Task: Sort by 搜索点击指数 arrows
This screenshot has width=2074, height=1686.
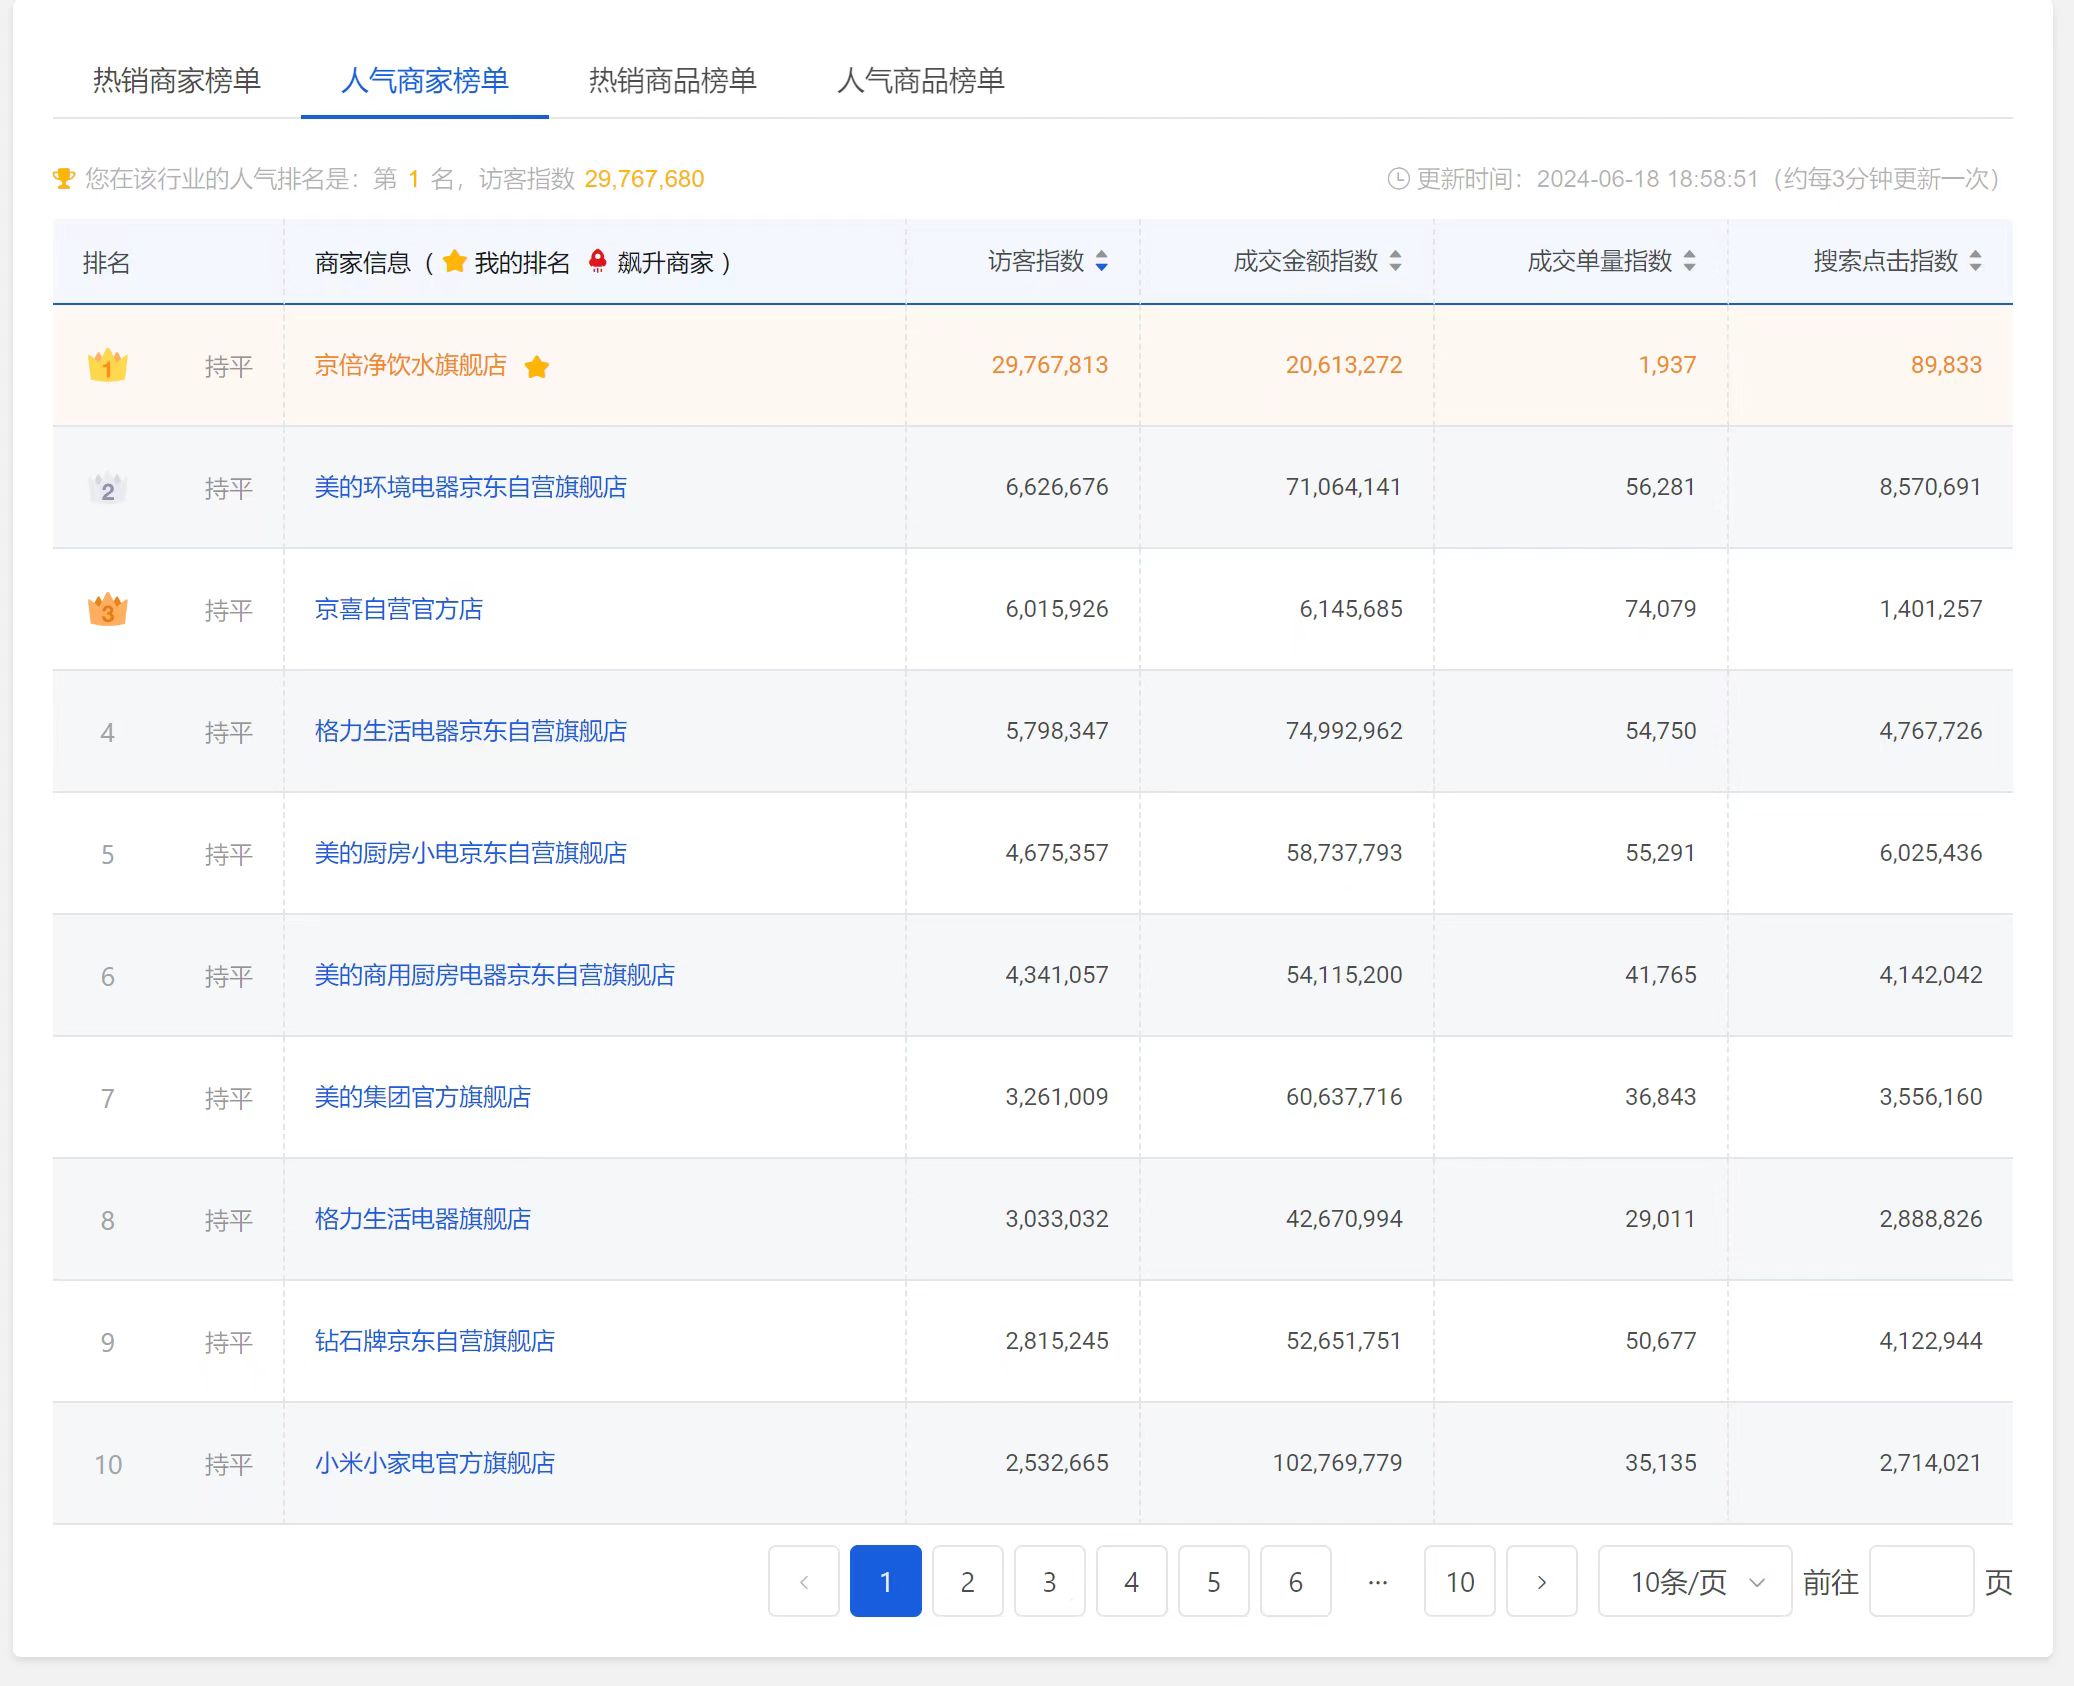Action: coord(1975,262)
